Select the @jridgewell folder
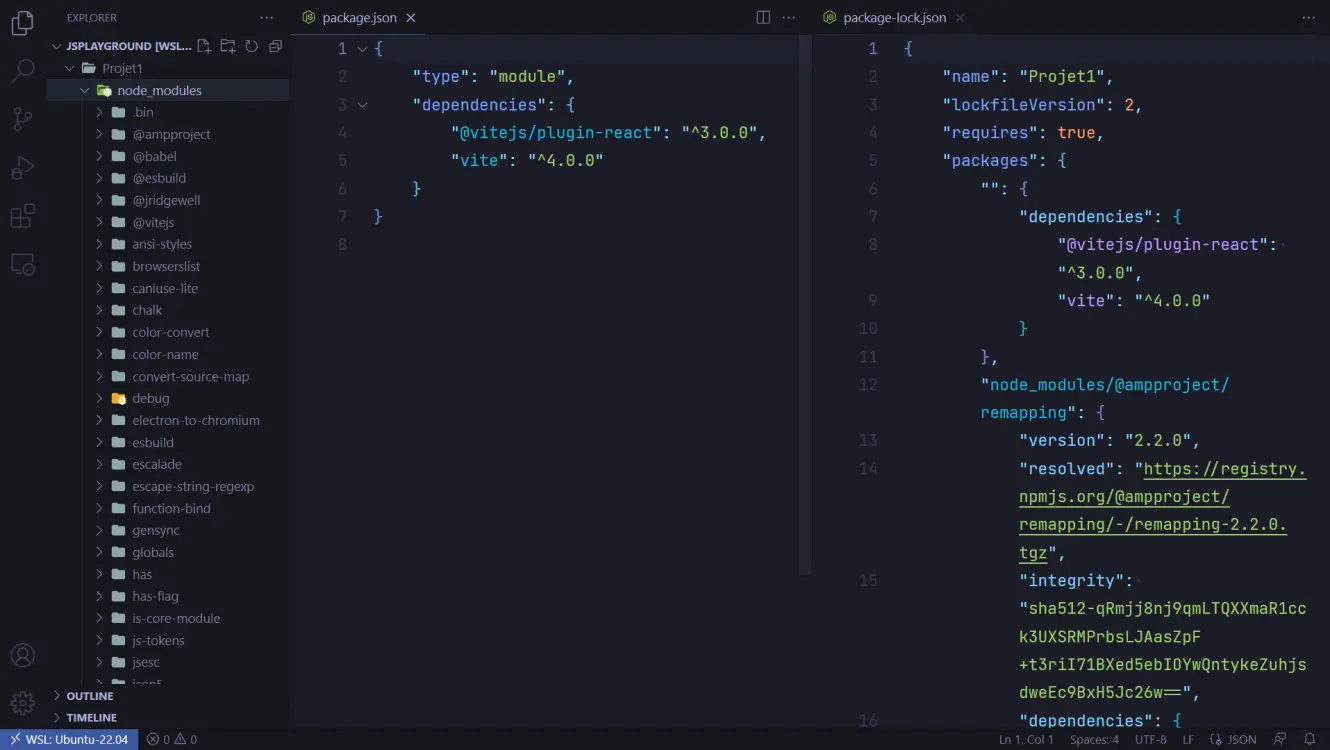The image size is (1330, 750). point(166,200)
